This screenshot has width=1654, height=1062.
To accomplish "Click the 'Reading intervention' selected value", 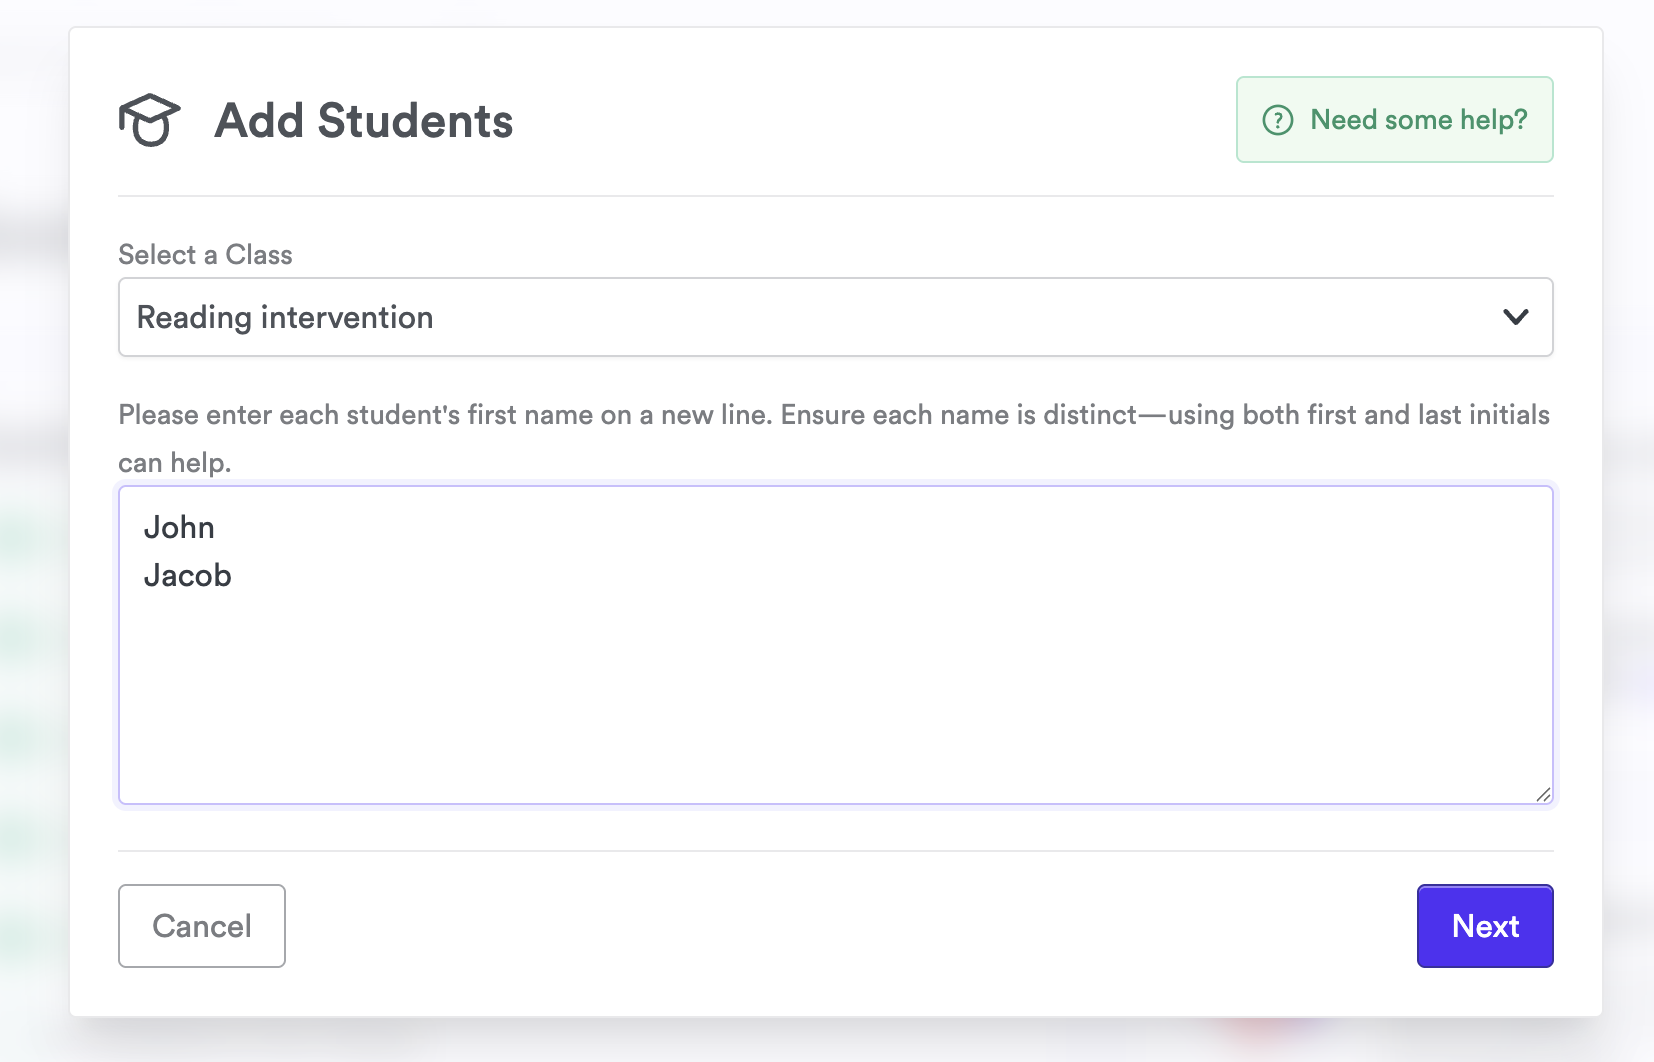I will (285, 317).
